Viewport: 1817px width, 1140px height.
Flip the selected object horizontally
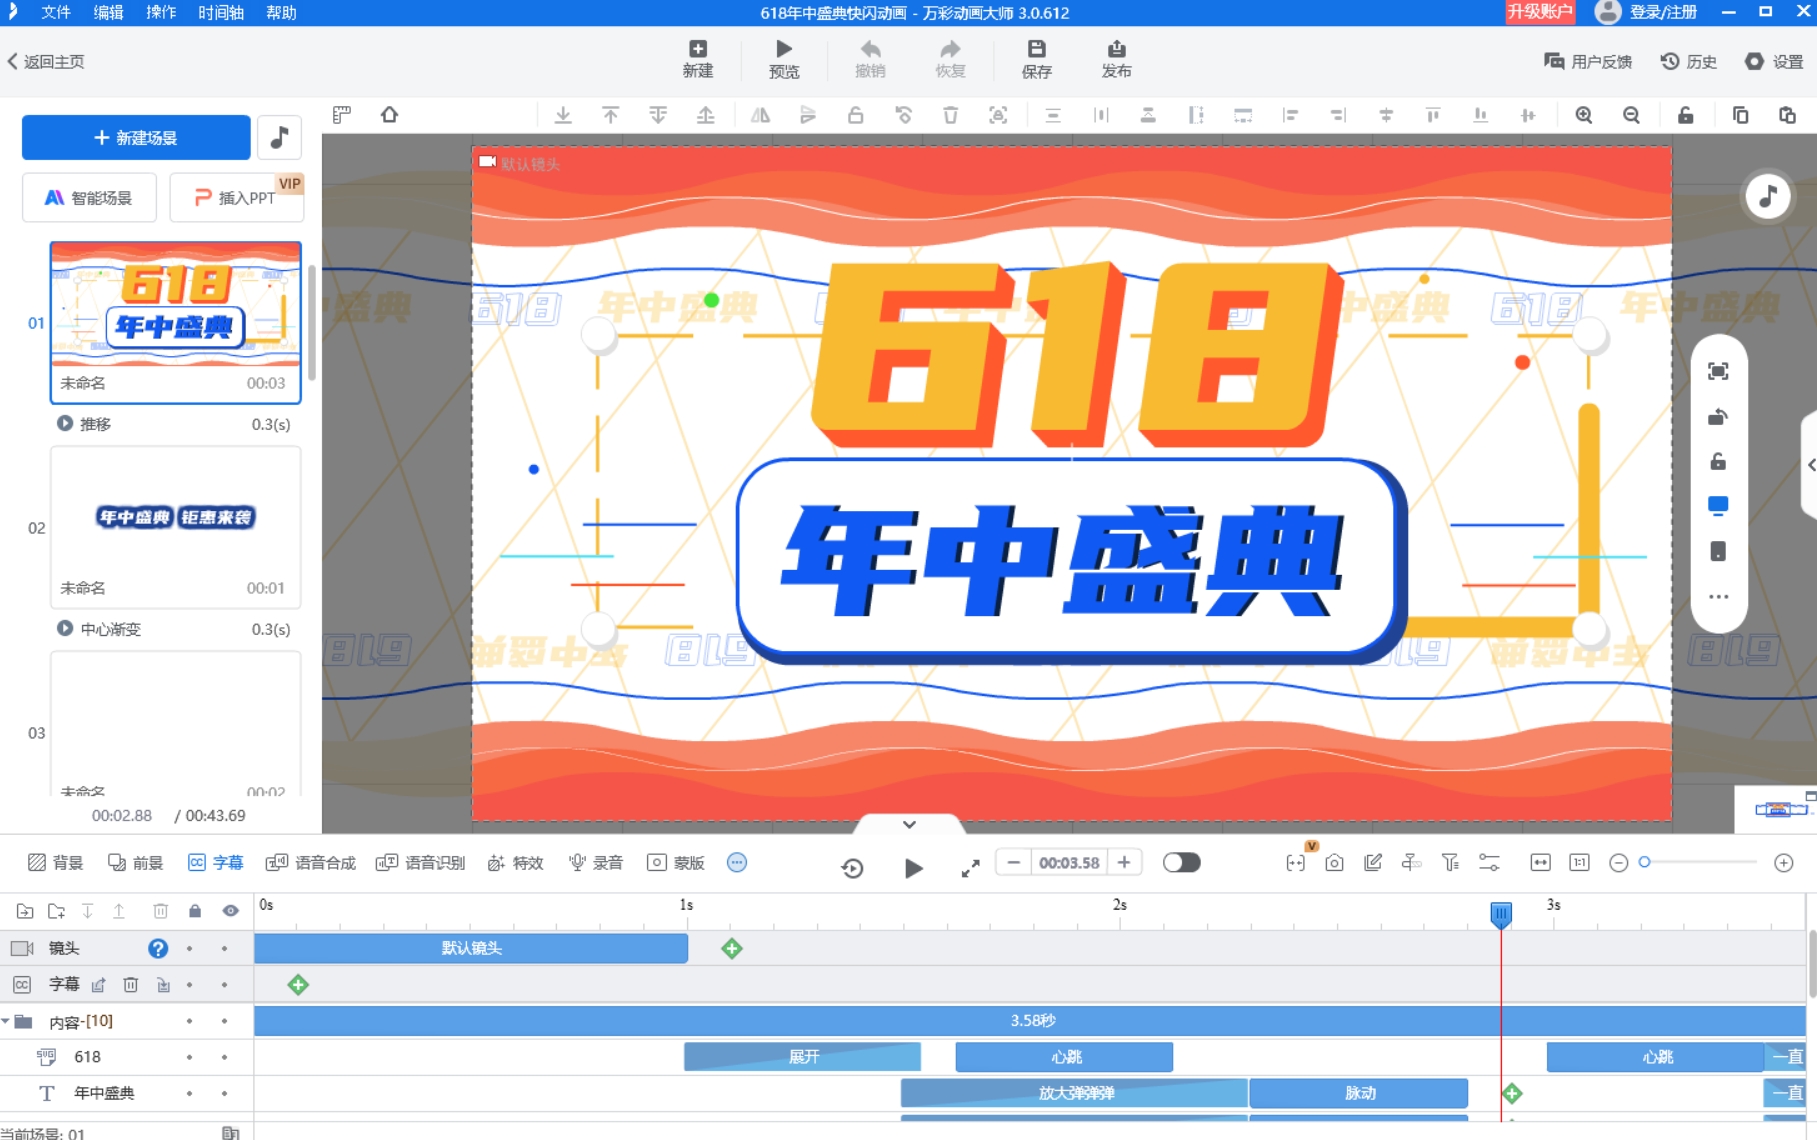tap(760, 115)
